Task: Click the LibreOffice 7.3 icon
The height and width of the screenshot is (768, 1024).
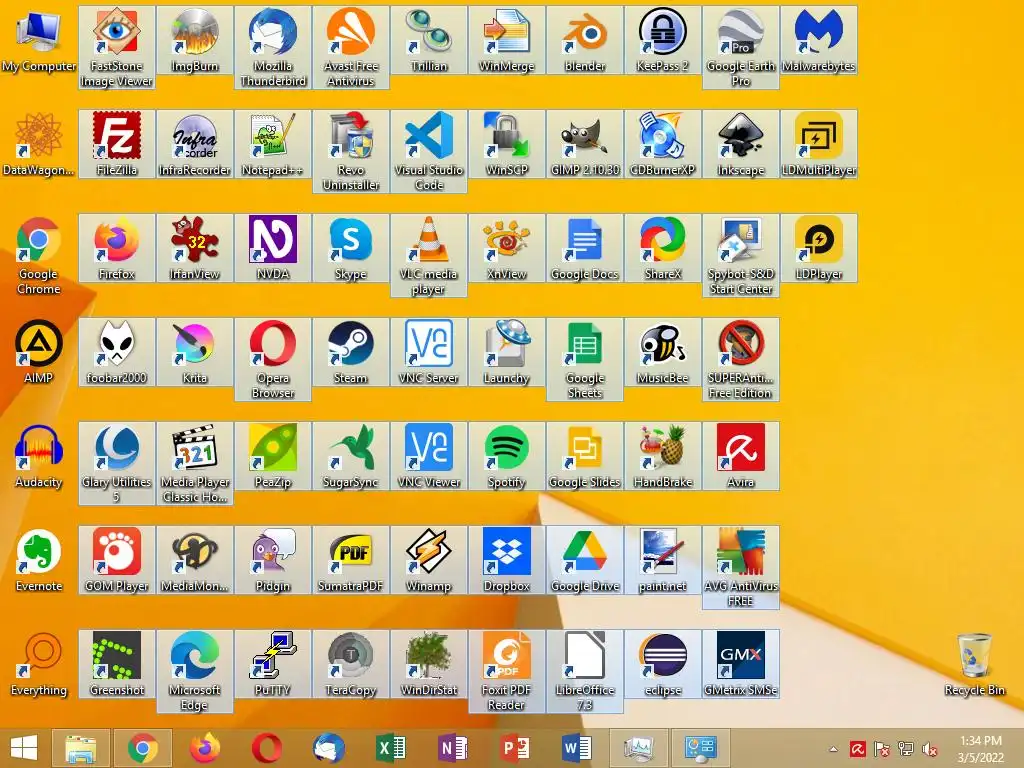Action: 585,671
